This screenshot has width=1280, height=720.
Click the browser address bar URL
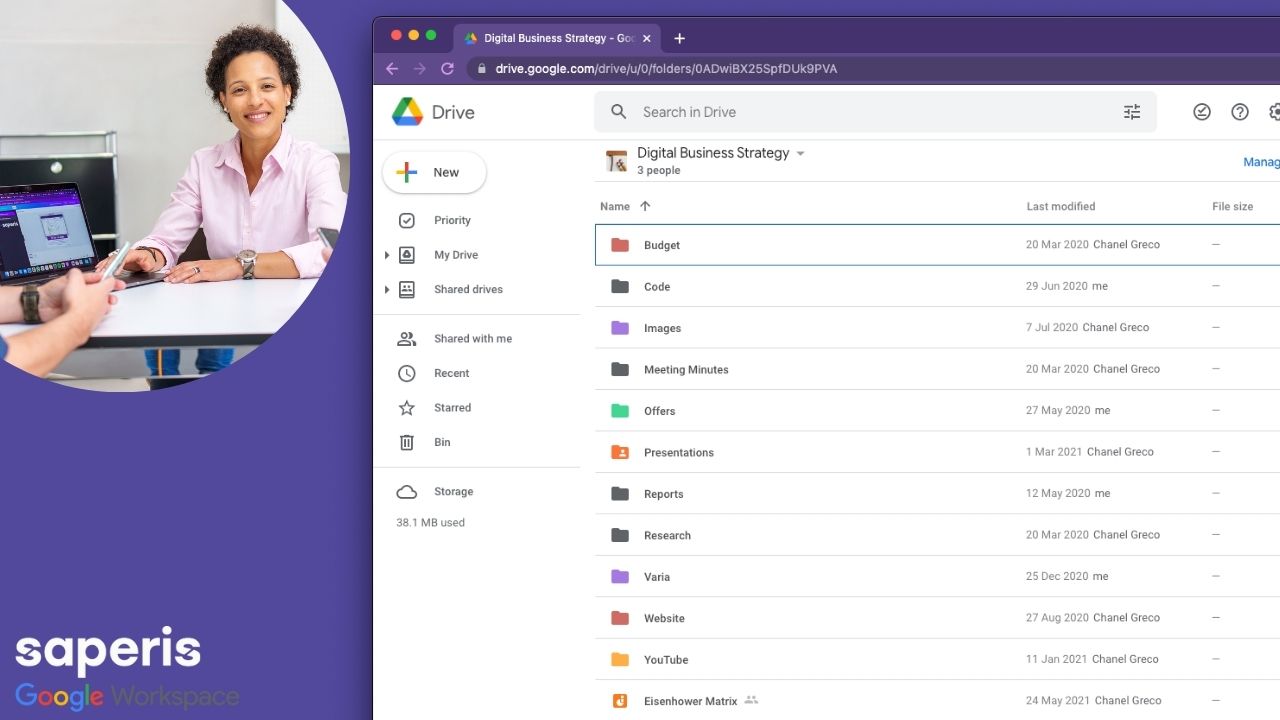pyautogui.click(x=666, y=69)
